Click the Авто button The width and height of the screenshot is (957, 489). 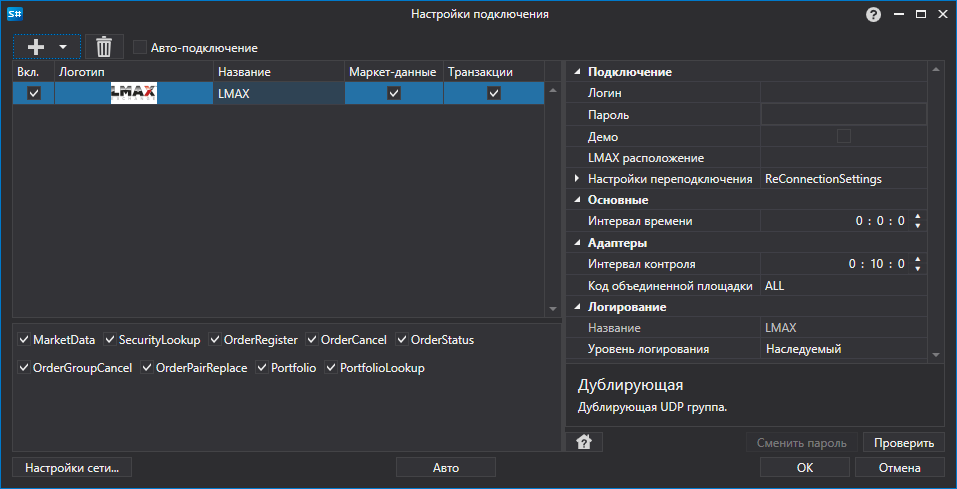tap(446, 468)
